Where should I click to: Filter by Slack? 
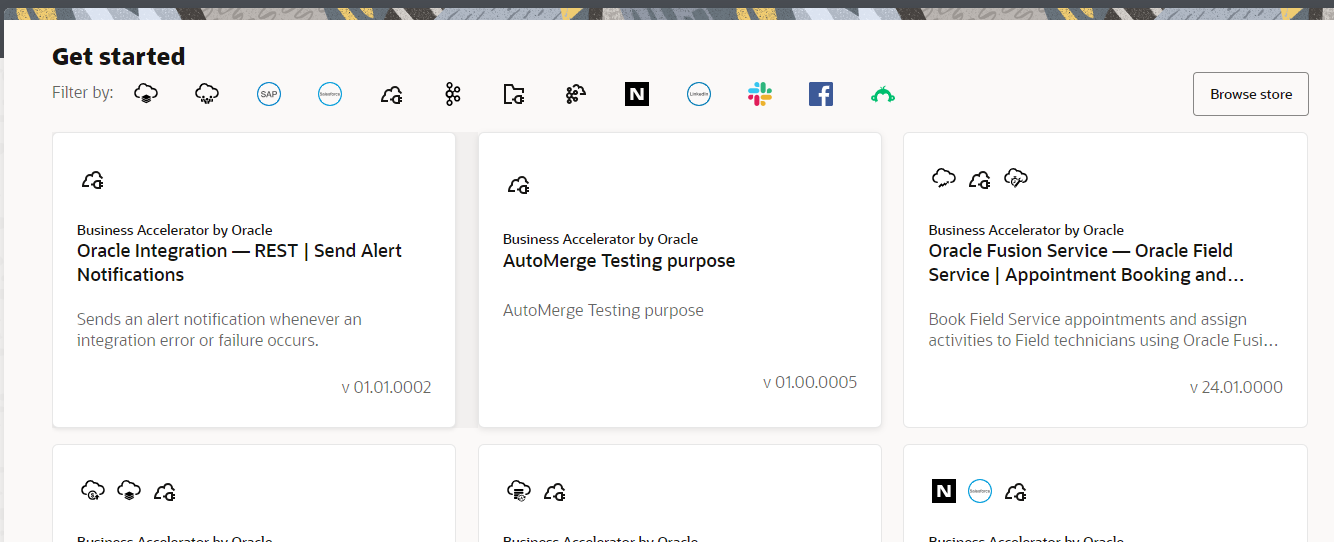(760, 94)
